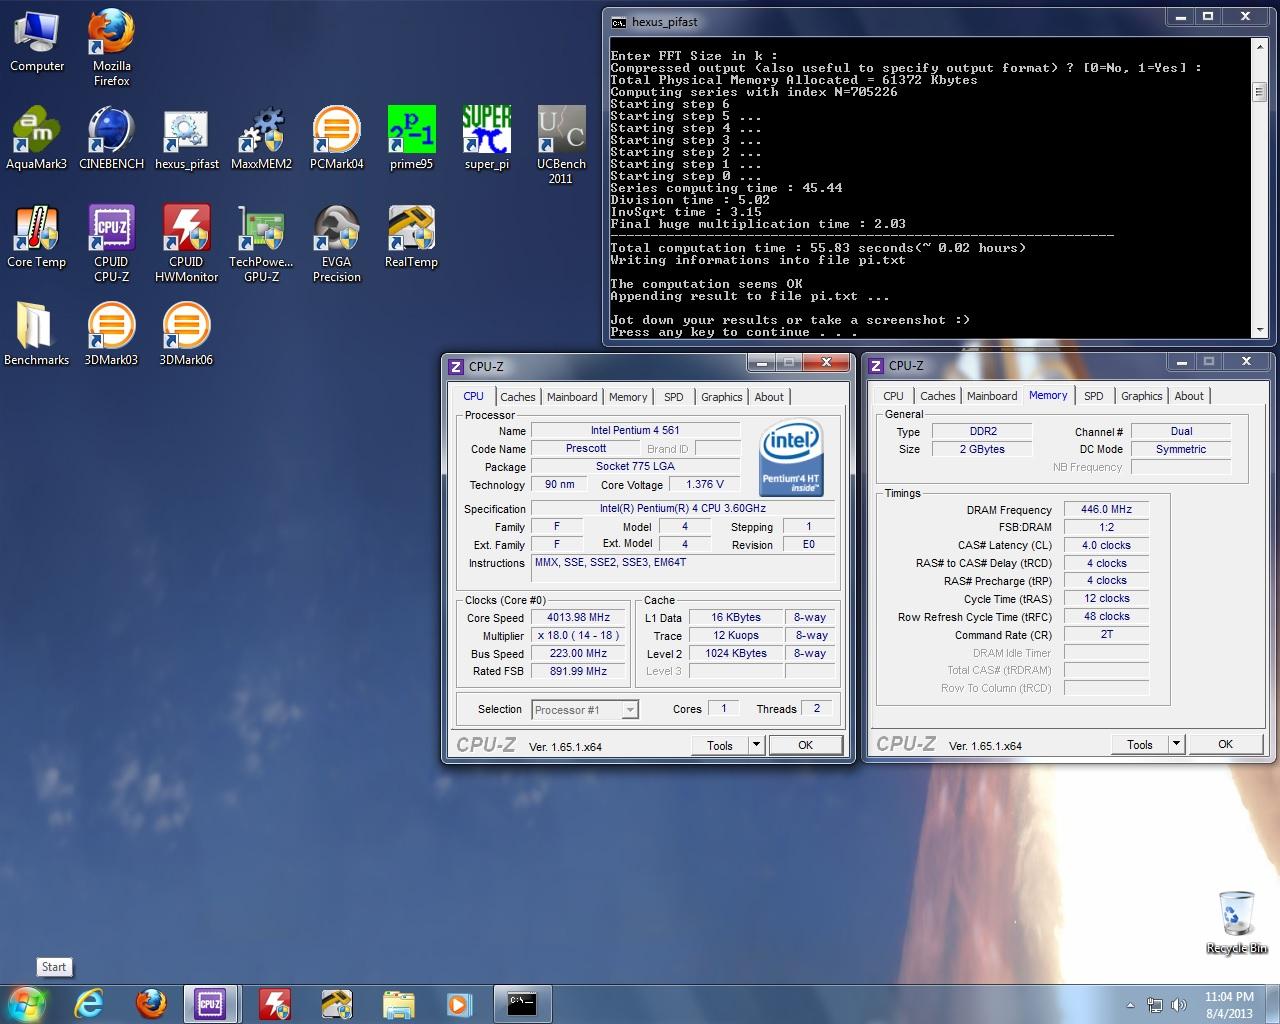Switch to CPU tab in right CPU-Z window
Viewport: 1280px width, 1024px height.
click(893, 396)
